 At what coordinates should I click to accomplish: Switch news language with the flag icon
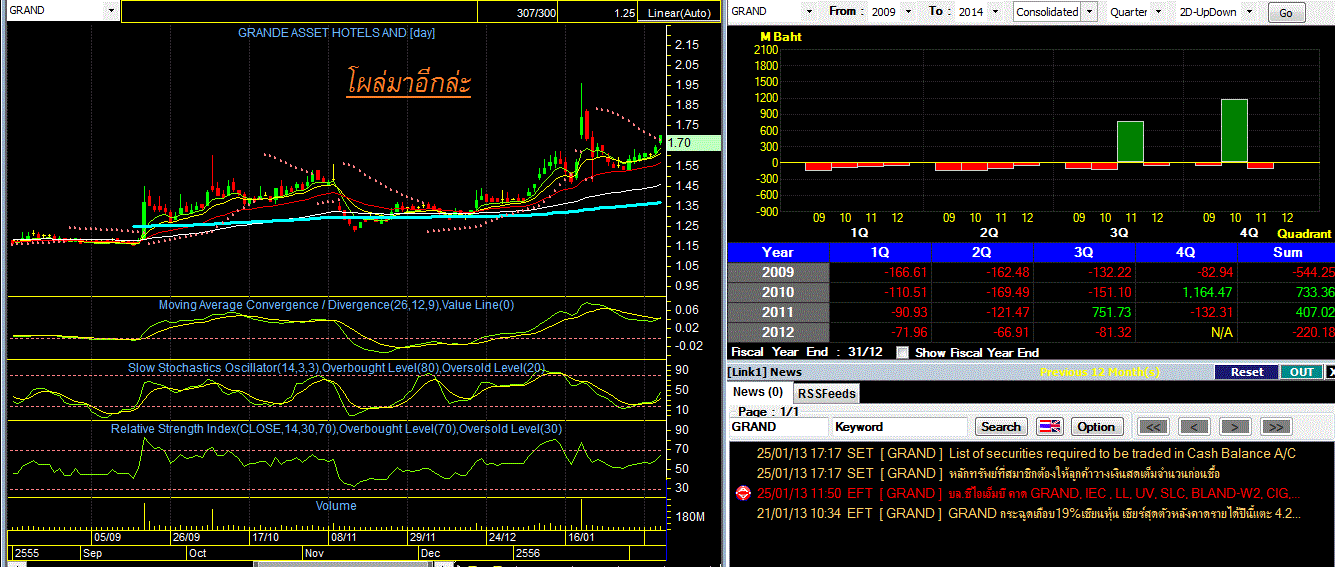(x=1050, y=426)
